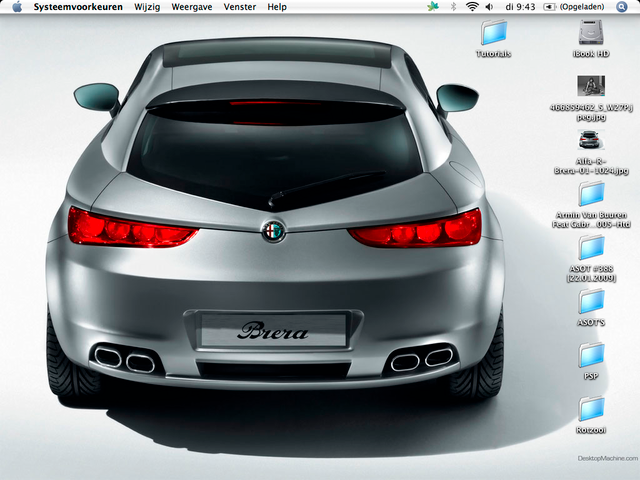Click the green bird status icon
The height and width of the screenshot is (480, 640).
pos(433,7)
